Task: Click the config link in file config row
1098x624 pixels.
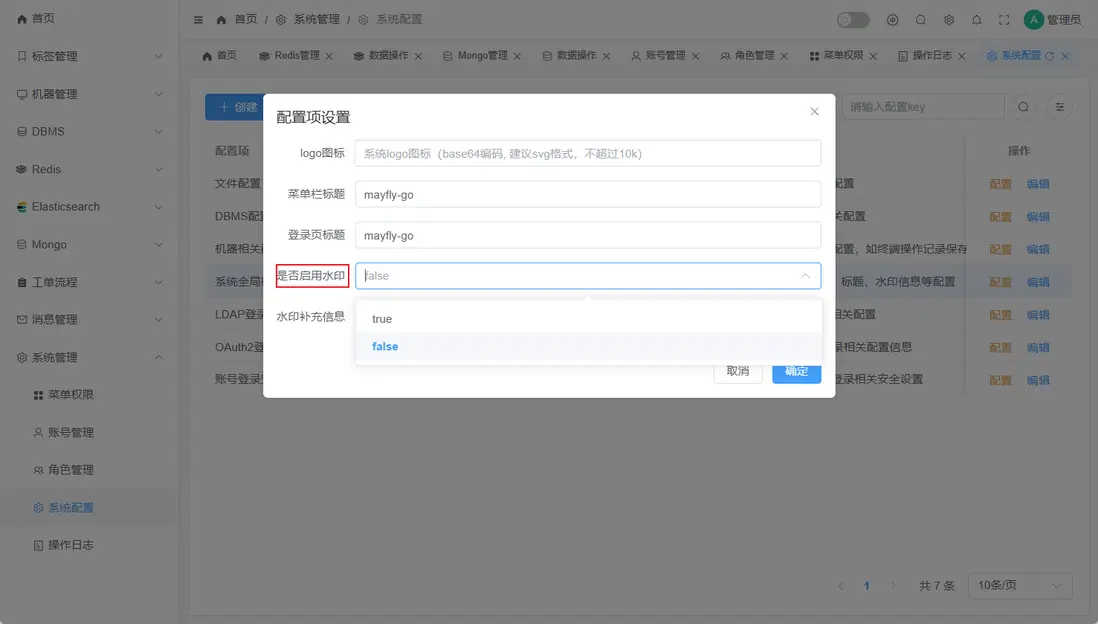Action: tap(1000, 184)
